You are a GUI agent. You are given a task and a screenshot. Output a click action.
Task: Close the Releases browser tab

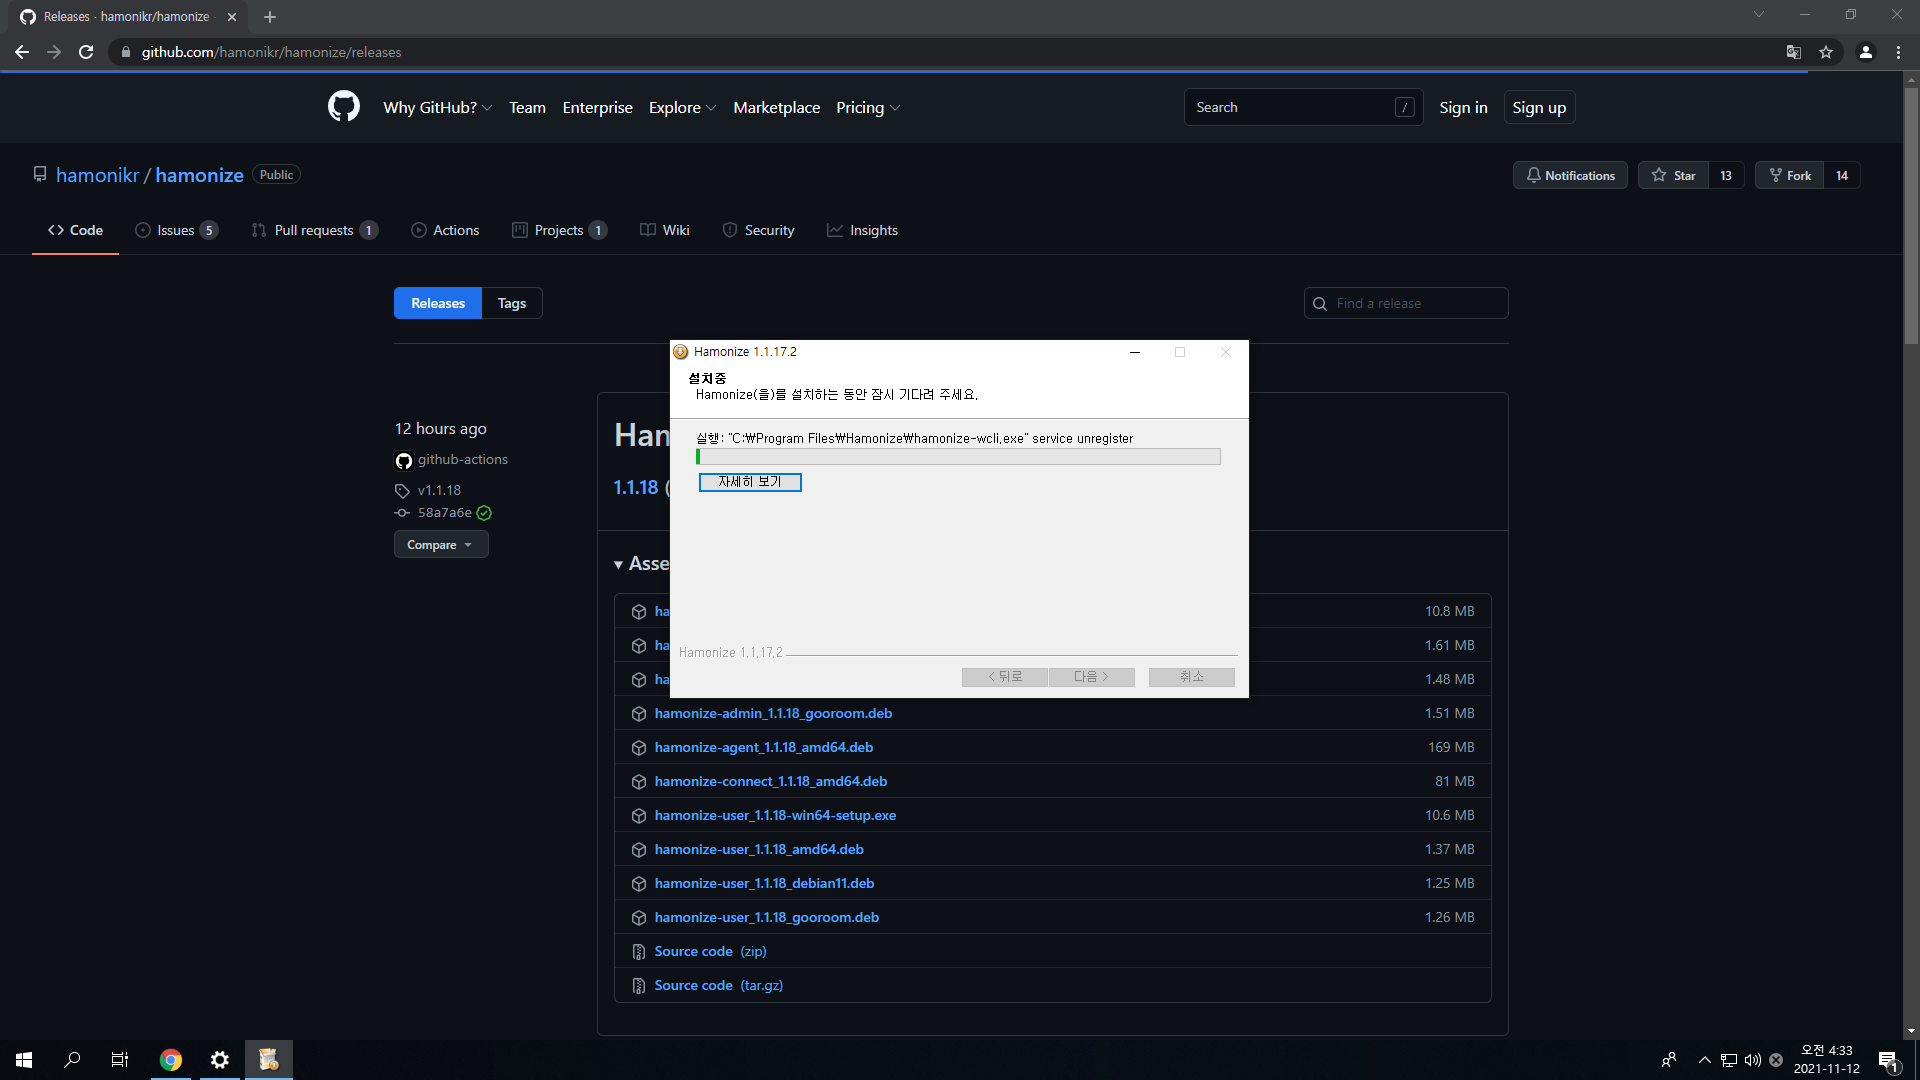pyautogui.click(x=232, y=17)
